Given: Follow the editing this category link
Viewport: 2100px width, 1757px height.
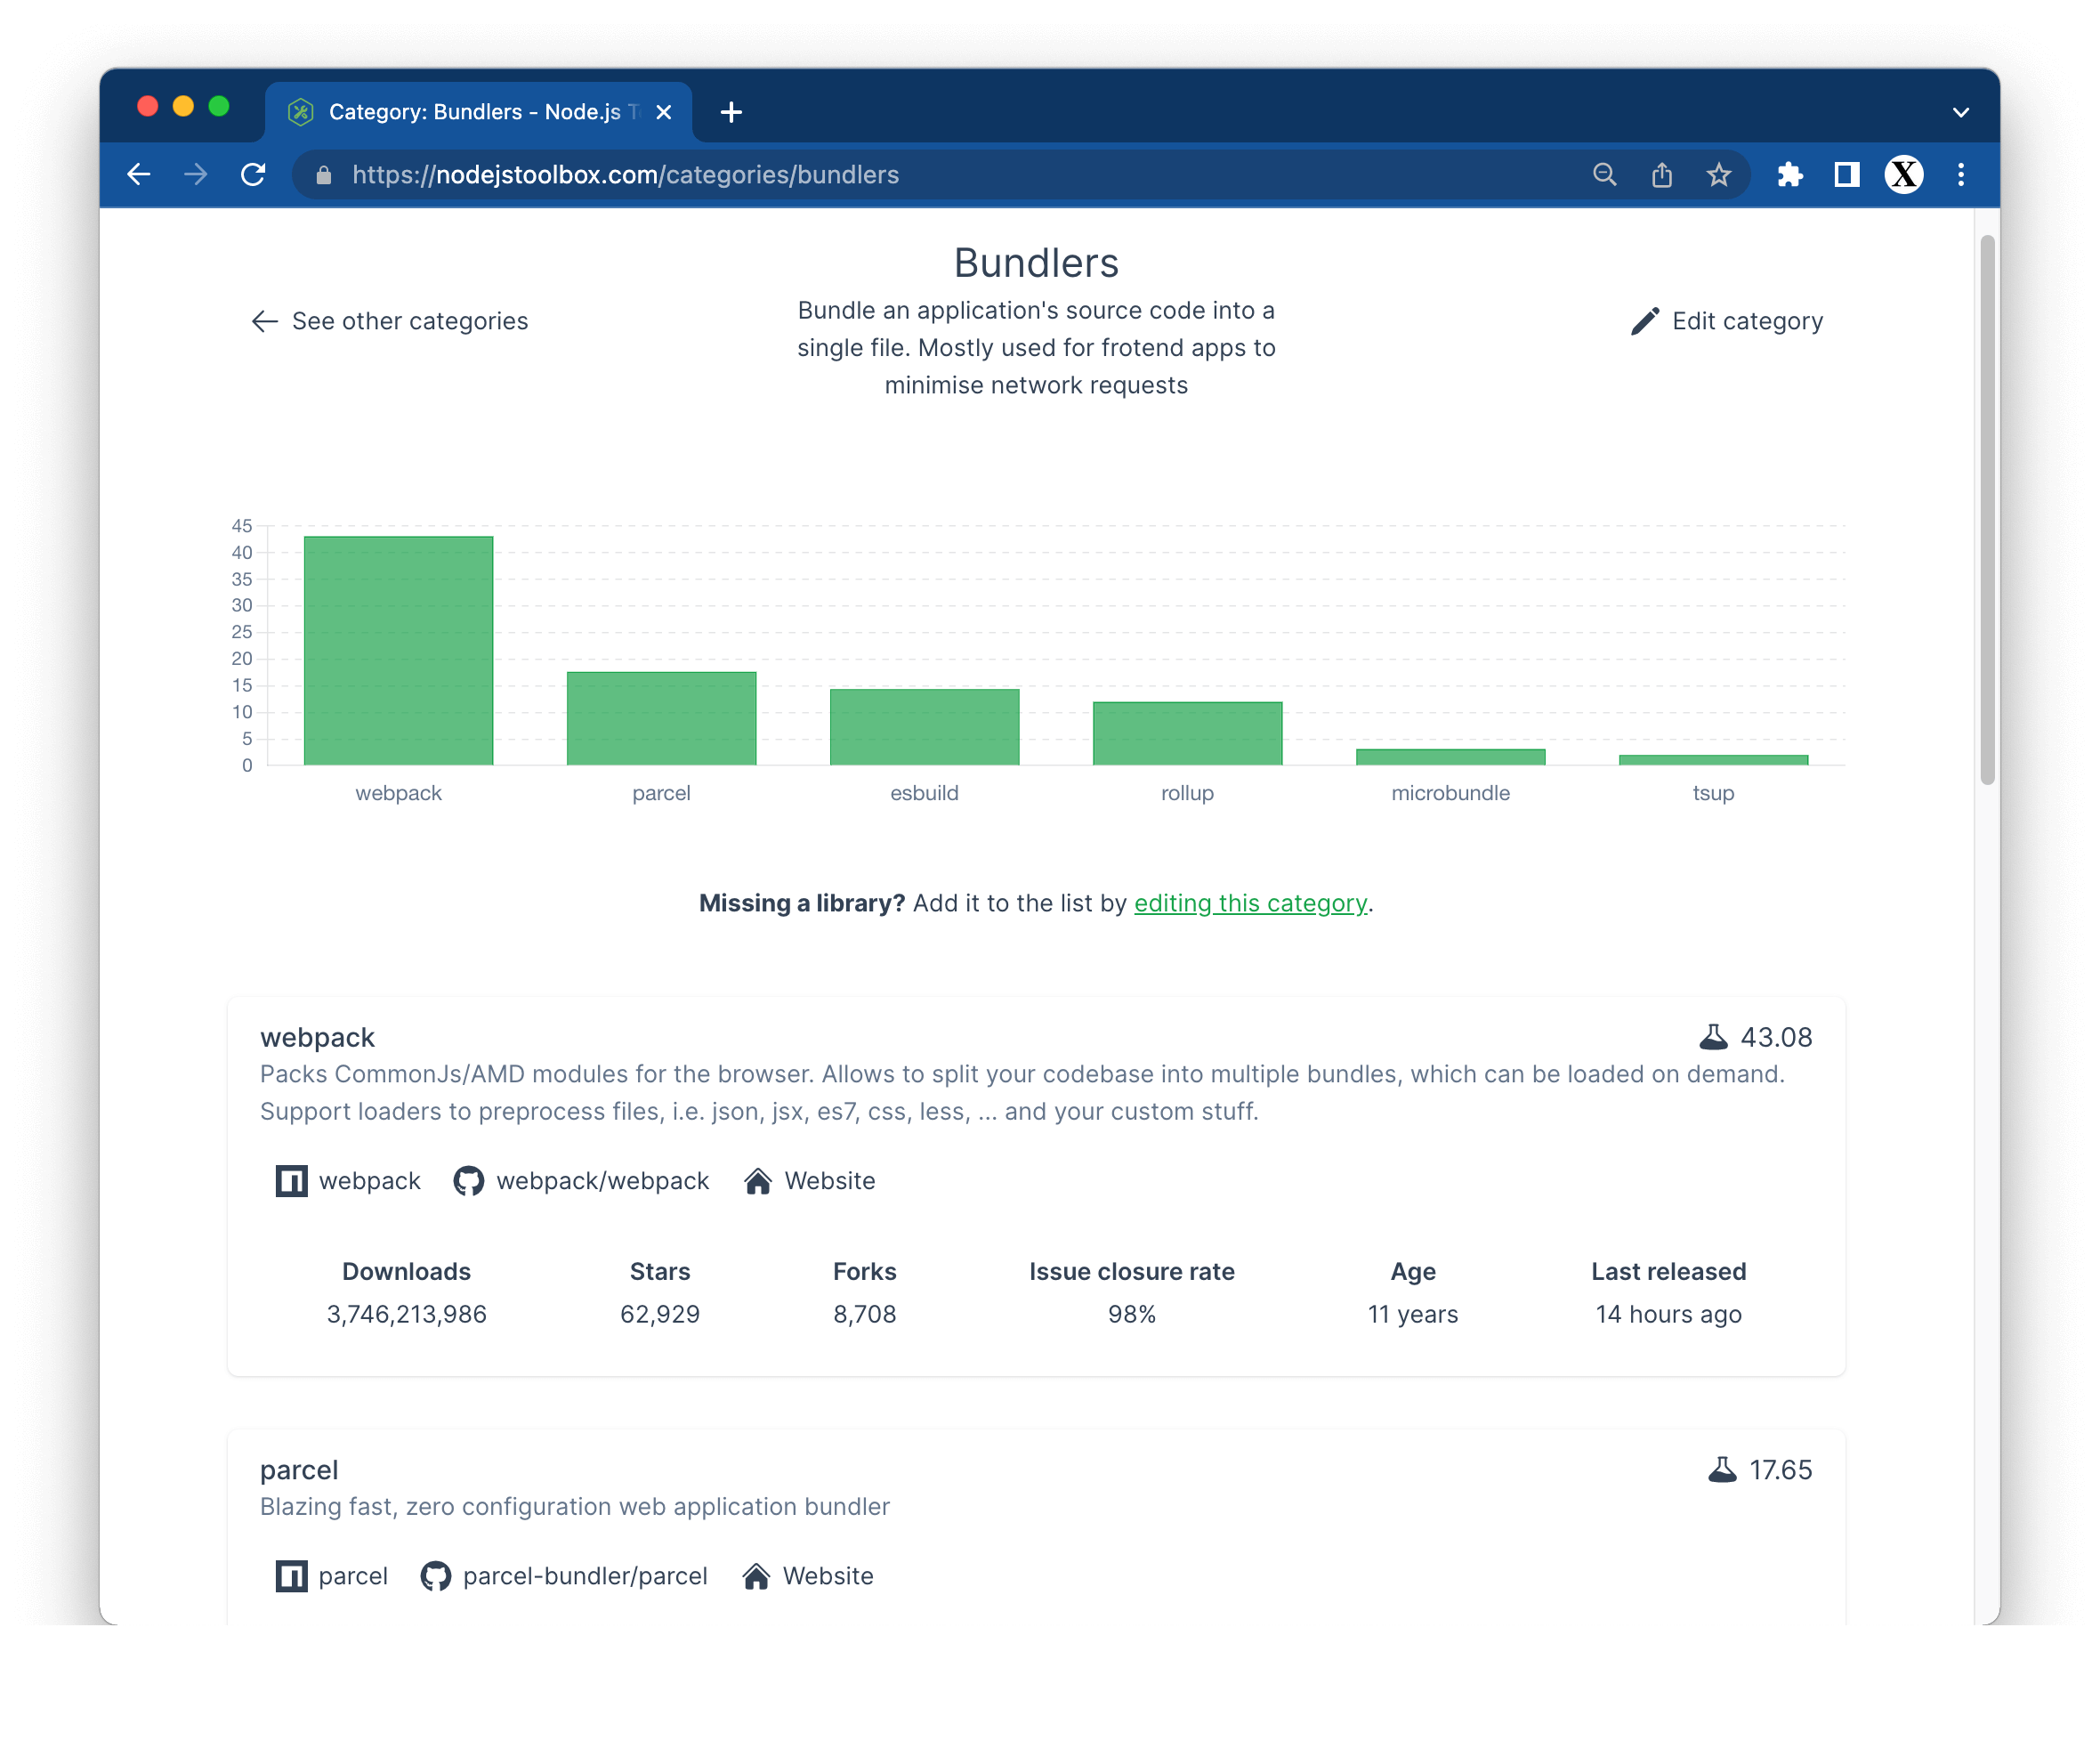Looking at the screenshot, I should (x=1249, y=903).
